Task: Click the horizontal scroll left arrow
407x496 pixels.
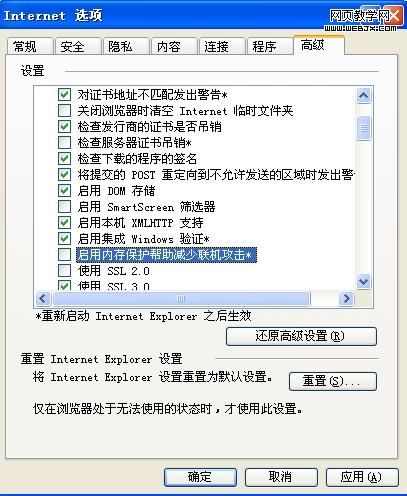Action: tap(43, 298)
